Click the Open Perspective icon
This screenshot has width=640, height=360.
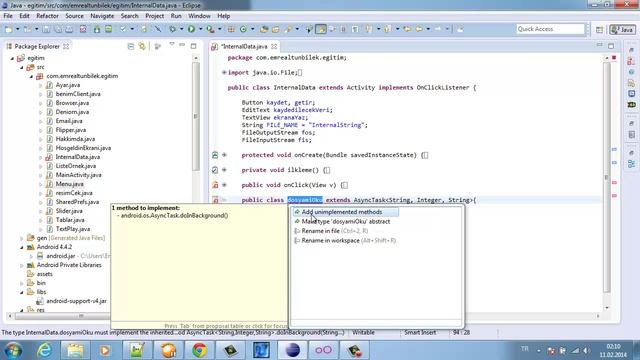click(599, 29)
